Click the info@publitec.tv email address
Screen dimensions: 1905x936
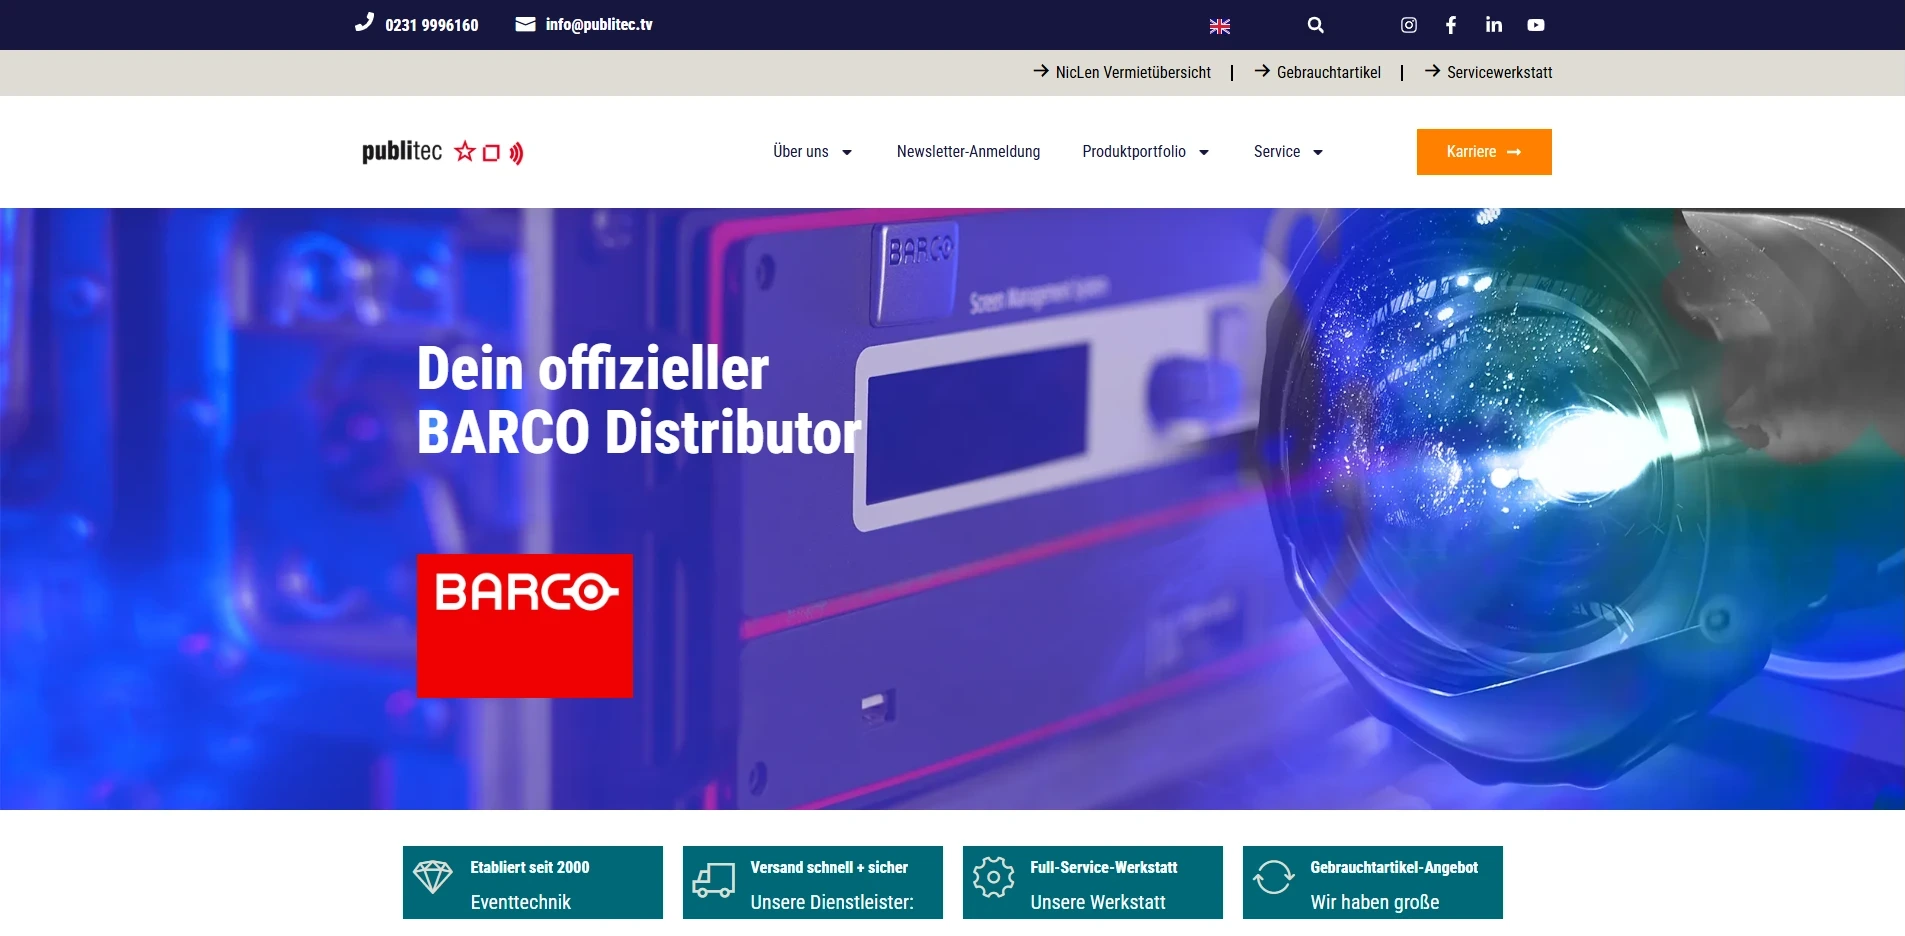599,25
